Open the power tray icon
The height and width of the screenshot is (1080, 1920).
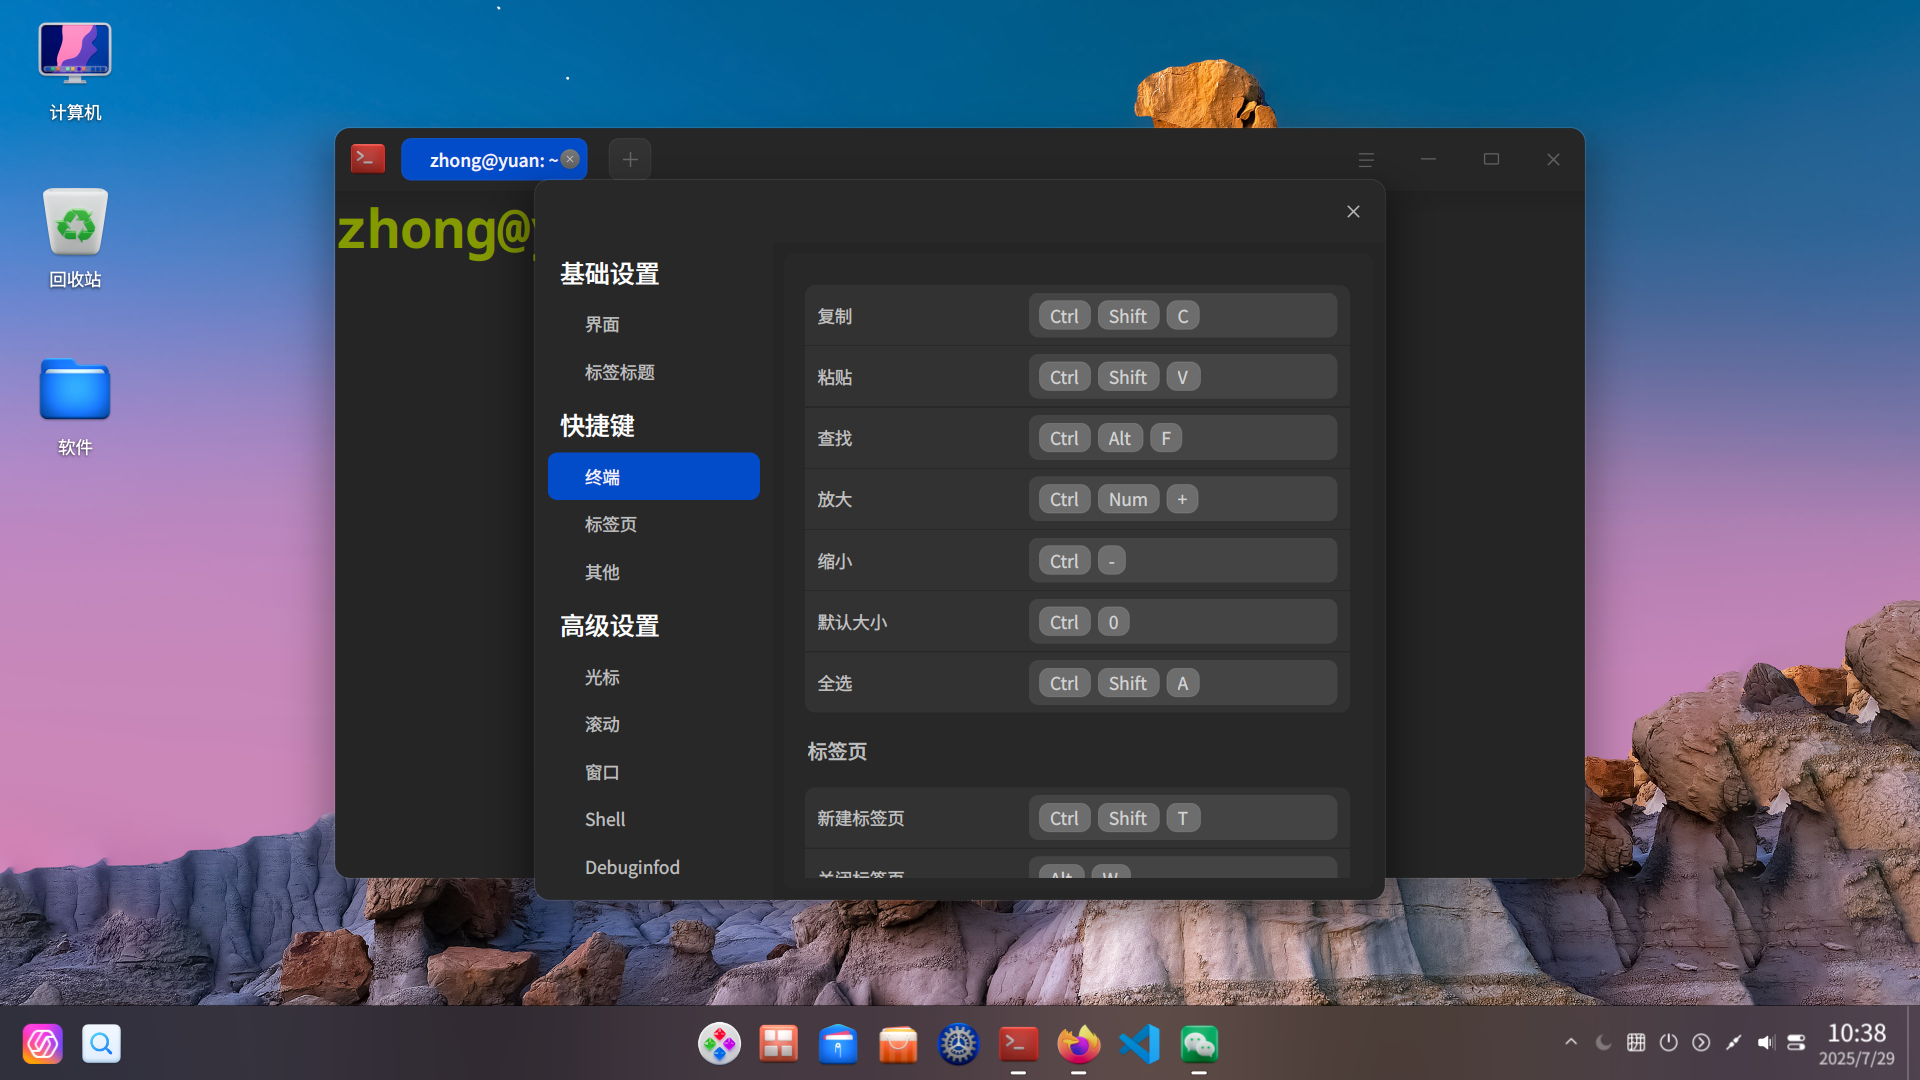click(1668, 1042)
